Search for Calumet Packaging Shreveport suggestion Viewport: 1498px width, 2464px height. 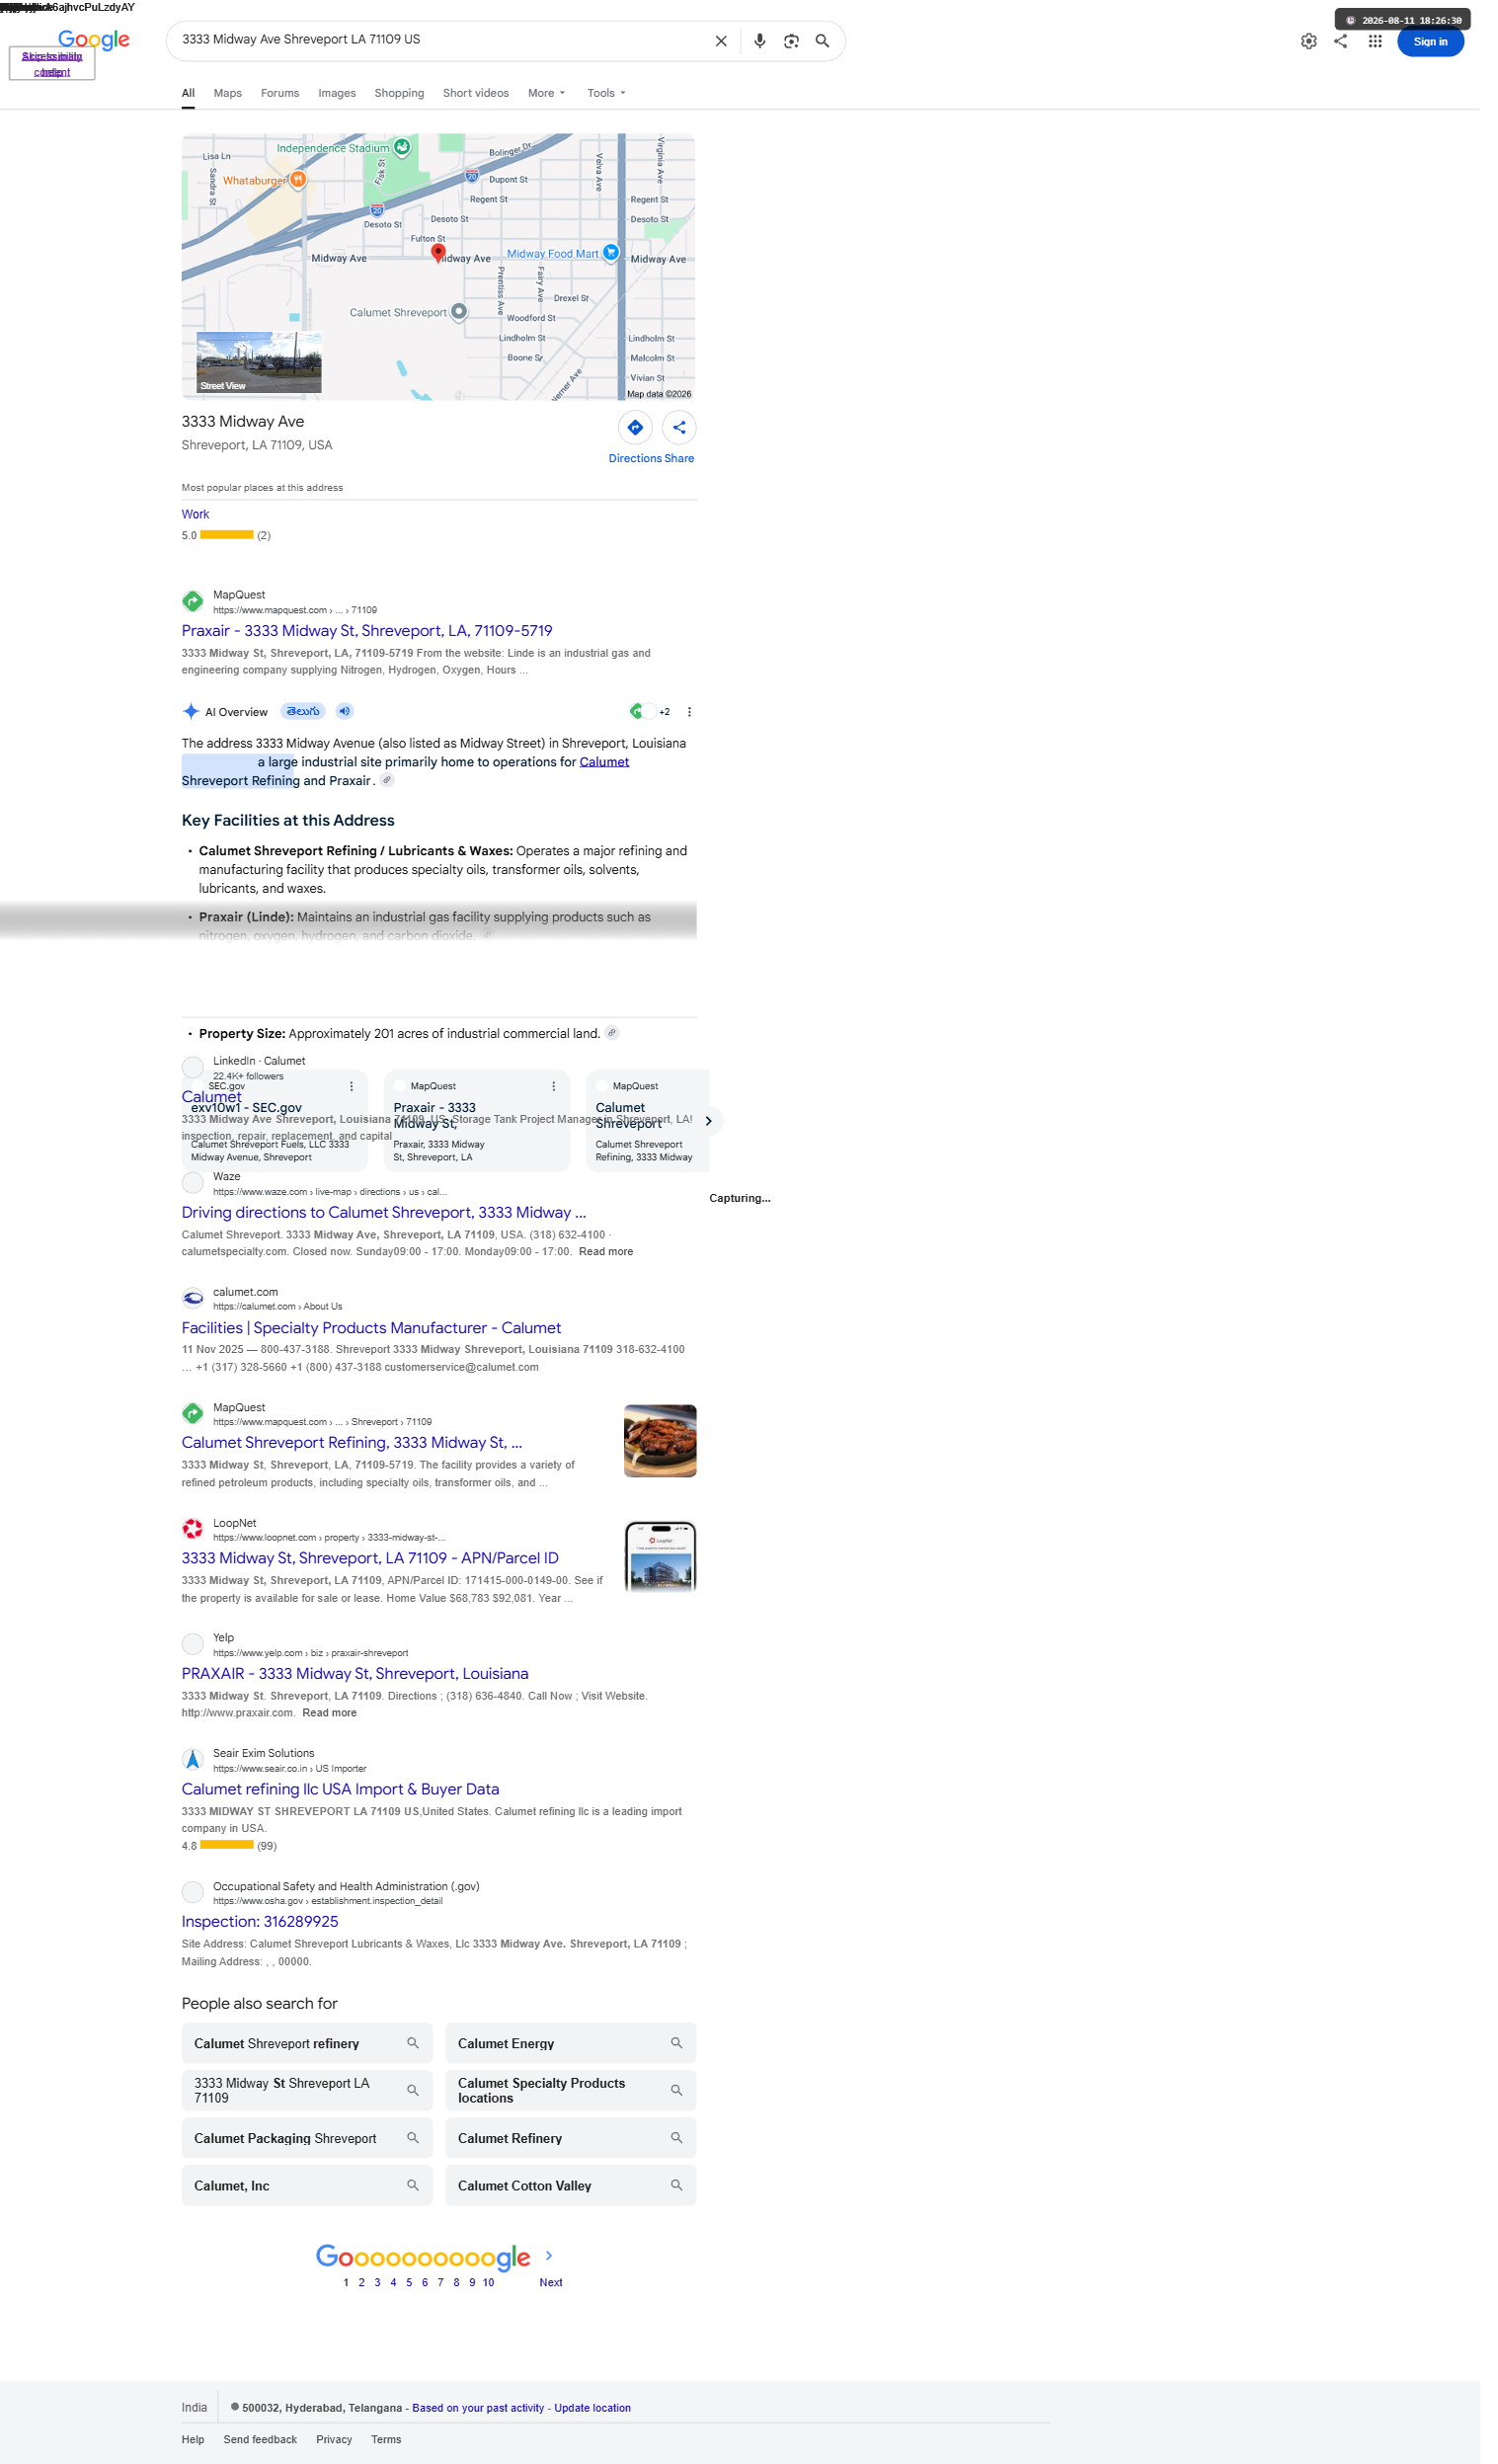307,2138
